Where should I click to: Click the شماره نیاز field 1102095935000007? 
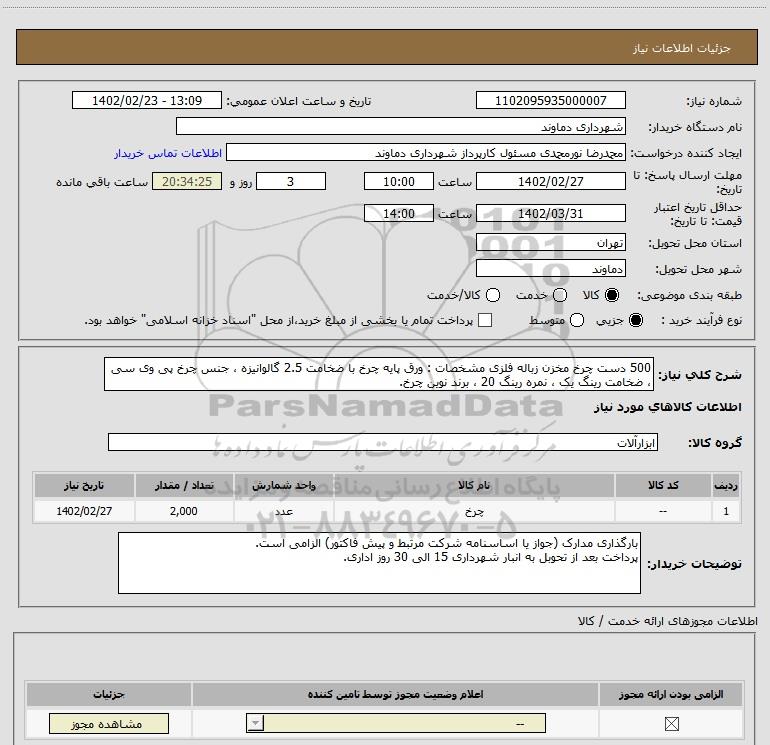550,101
